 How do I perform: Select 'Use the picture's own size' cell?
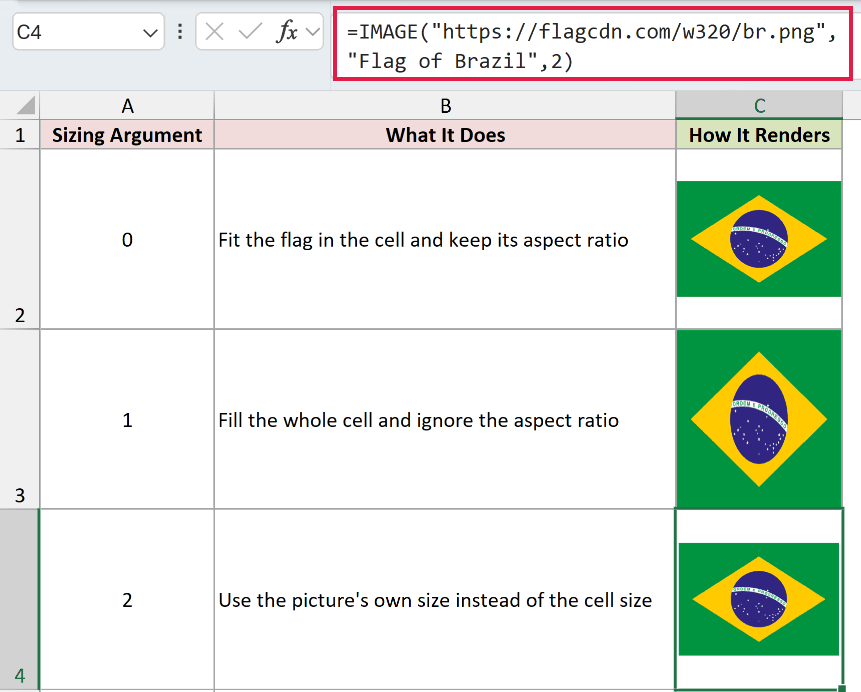coord(445,599)
